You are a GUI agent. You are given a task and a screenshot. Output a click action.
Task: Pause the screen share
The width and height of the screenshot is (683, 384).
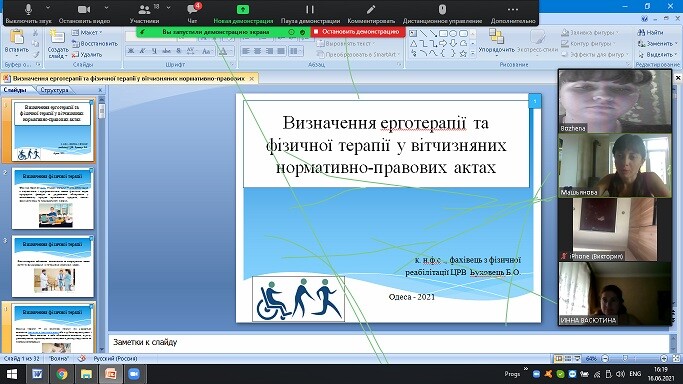point(310,13)
